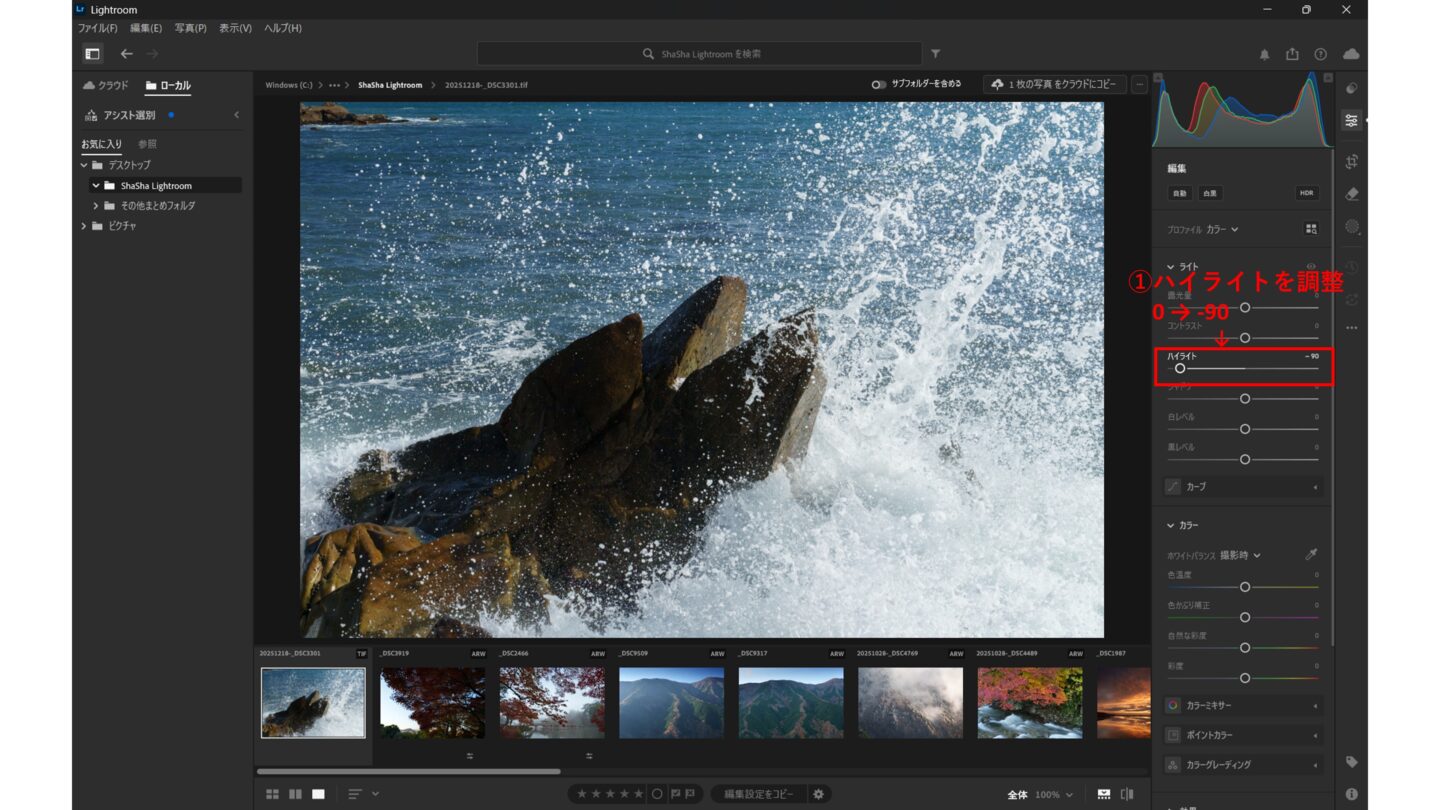1440x810 pixels.
Task: Expand the その他まとめフォルダ folder
Action: pyautogui.click(x=96, y=206)
